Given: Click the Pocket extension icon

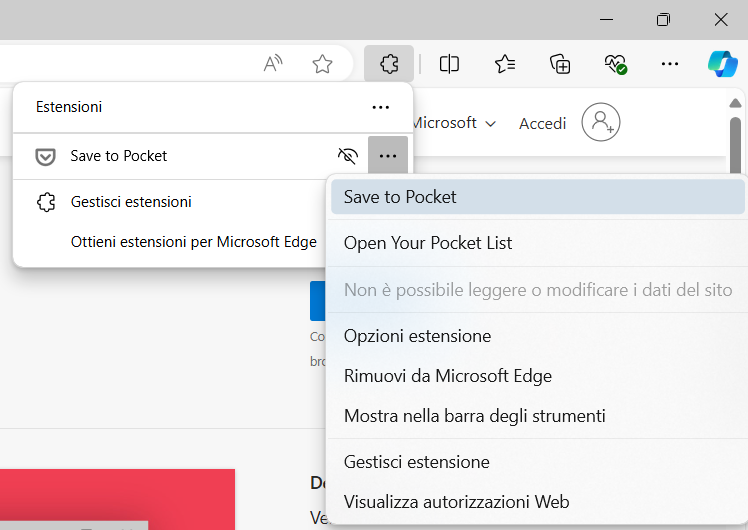Looking at the screenshot, I should [x=45, y=156].
